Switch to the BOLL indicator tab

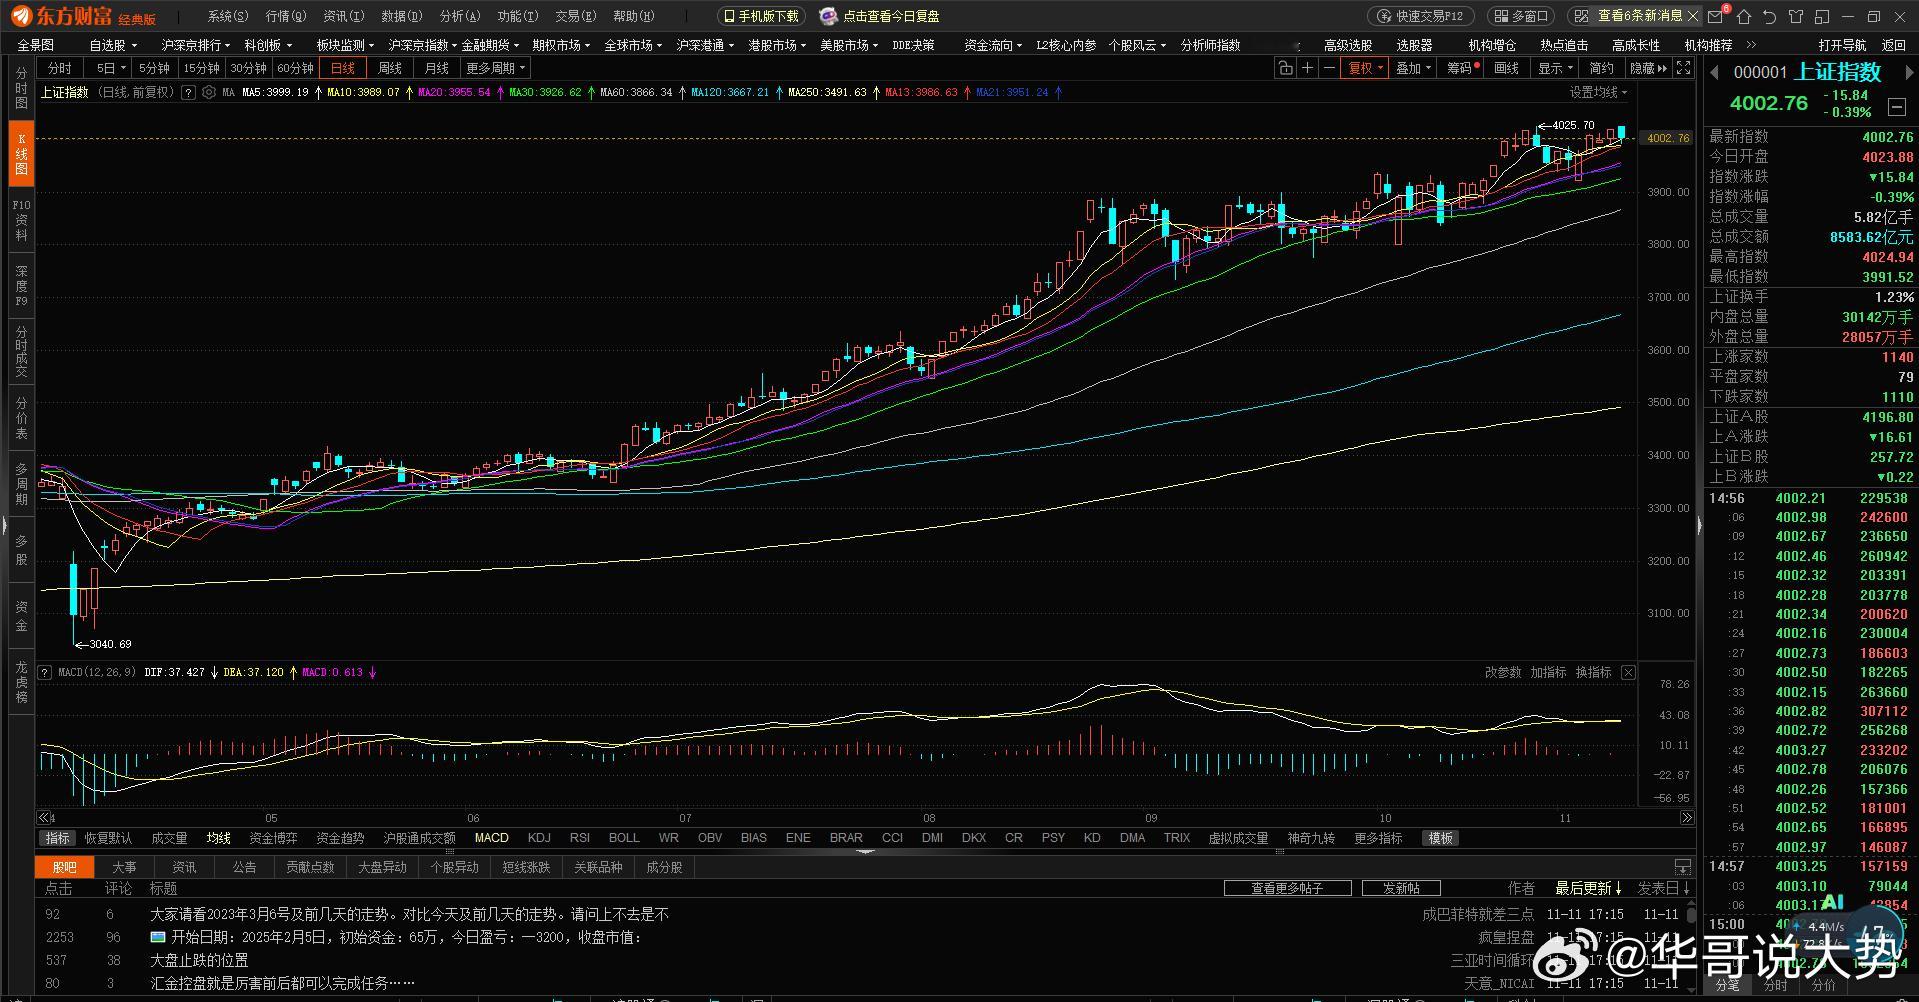(624, 838)
